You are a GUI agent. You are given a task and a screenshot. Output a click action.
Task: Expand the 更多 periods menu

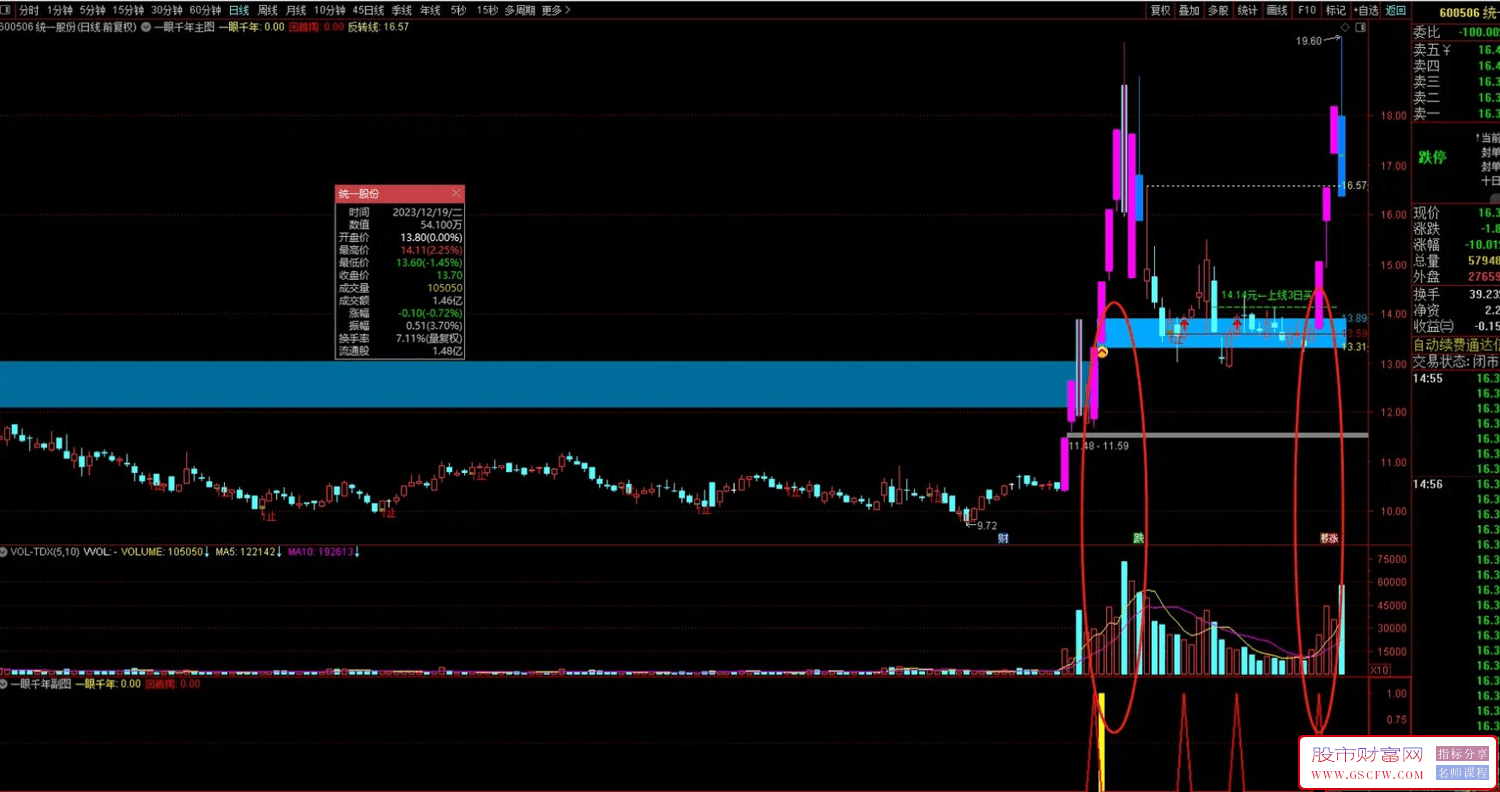coord(556,10)
